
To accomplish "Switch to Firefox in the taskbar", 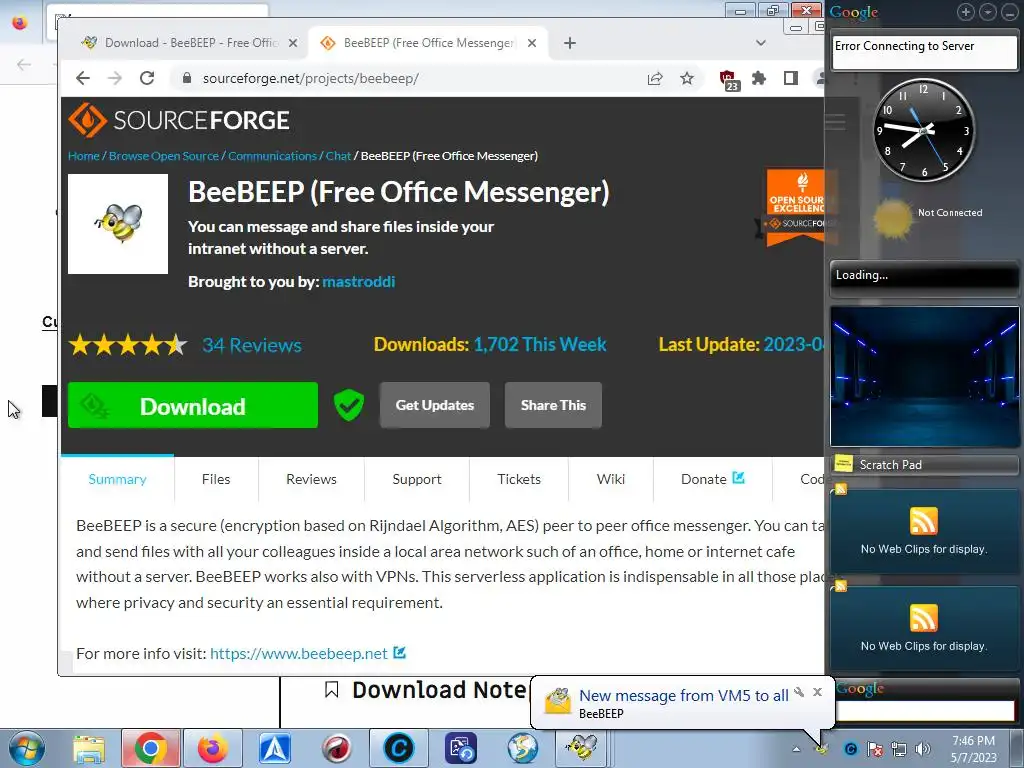I will click(213, 748).
